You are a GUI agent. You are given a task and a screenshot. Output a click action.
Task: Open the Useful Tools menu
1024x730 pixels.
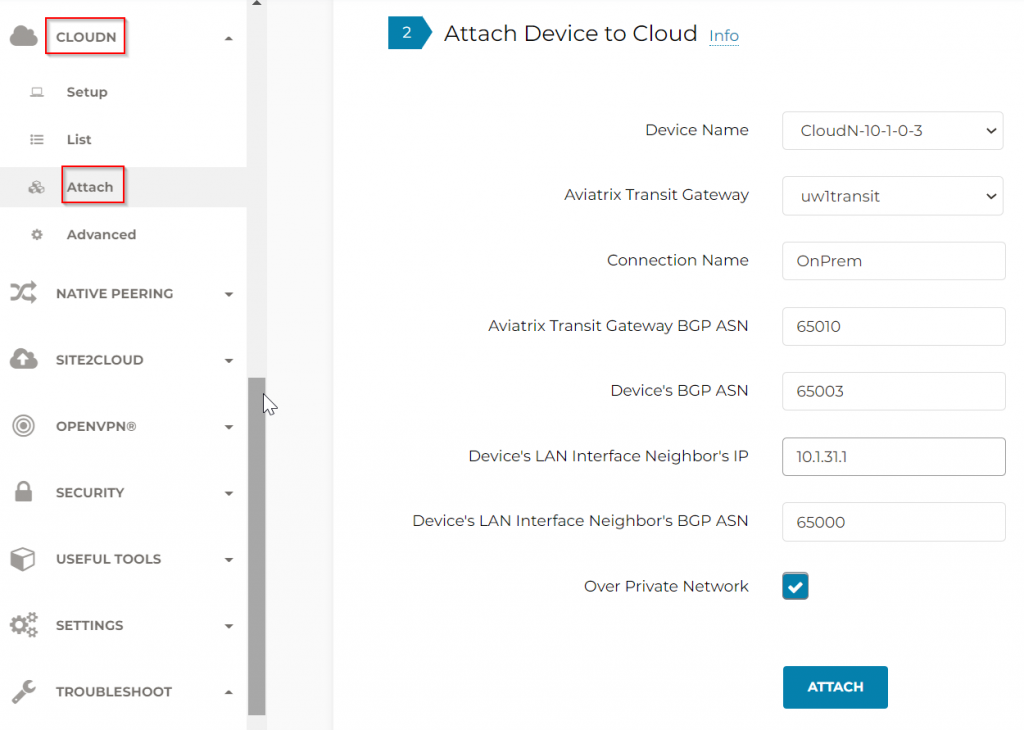coord(108,559)
